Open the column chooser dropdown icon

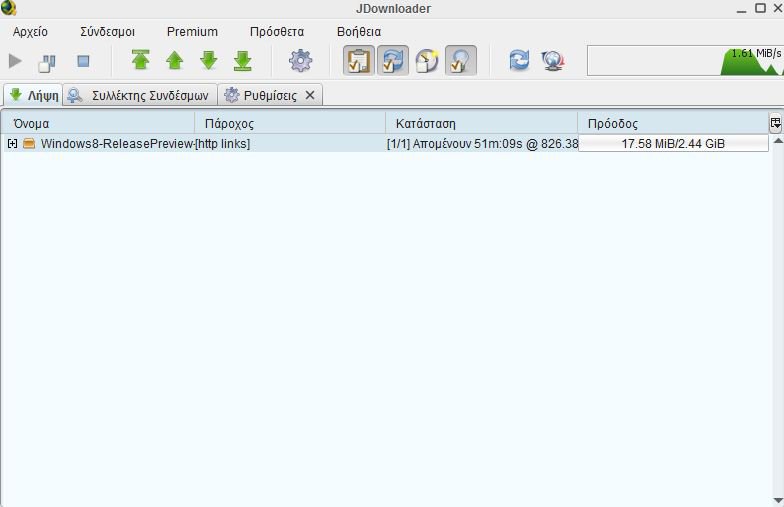coord(776,123)
